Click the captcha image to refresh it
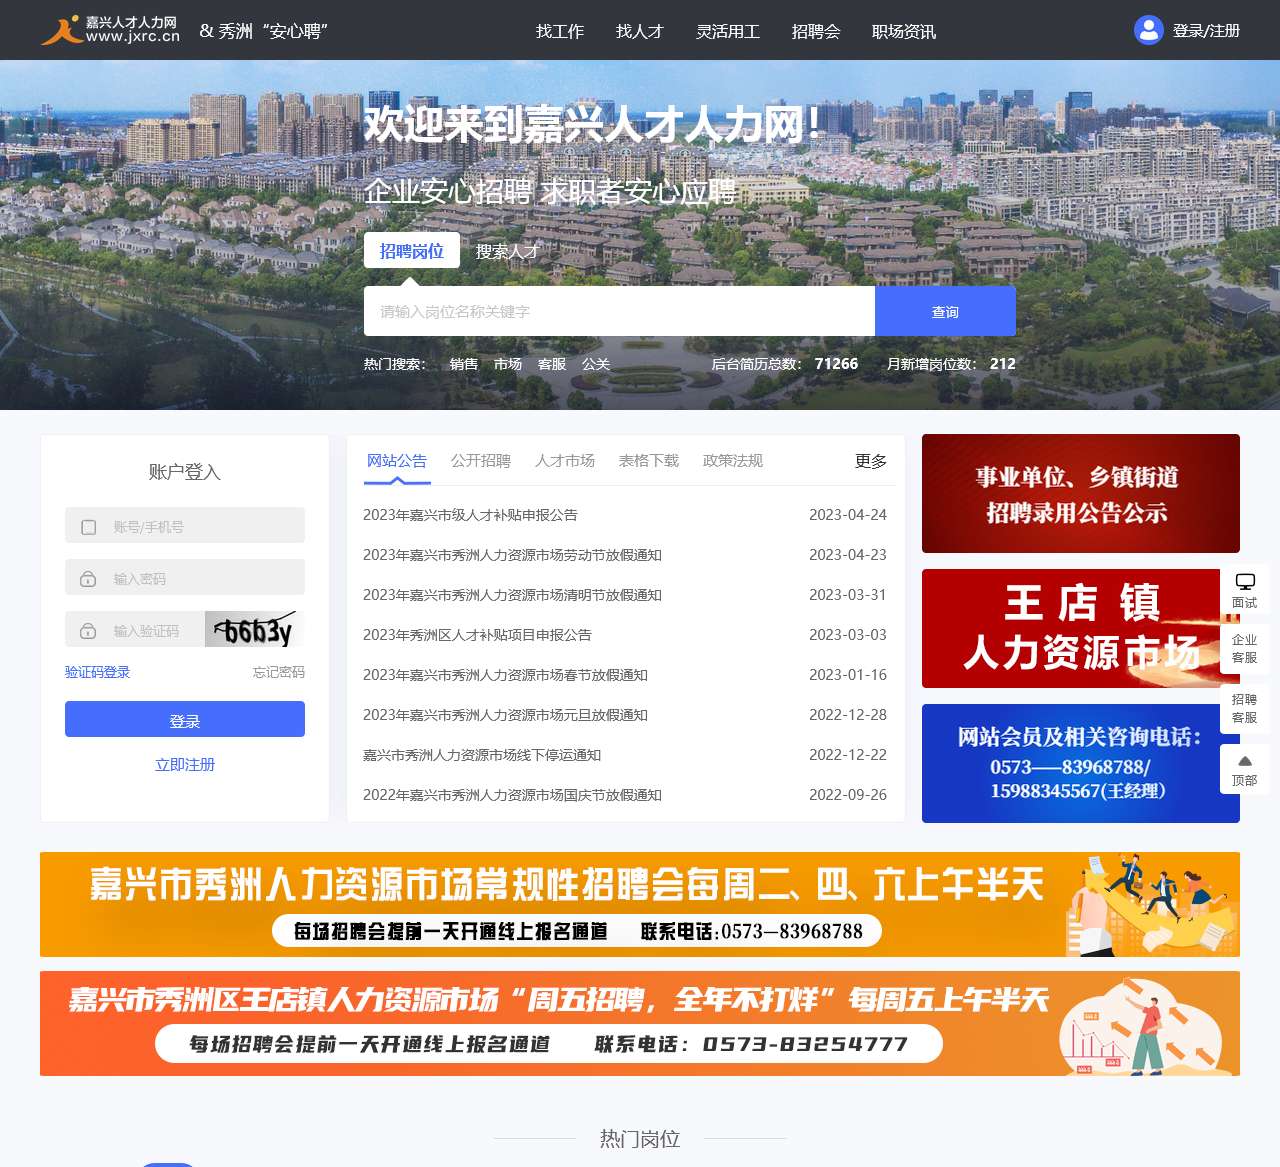This screenshot has height=1167, width=1280. pos(253,629)
